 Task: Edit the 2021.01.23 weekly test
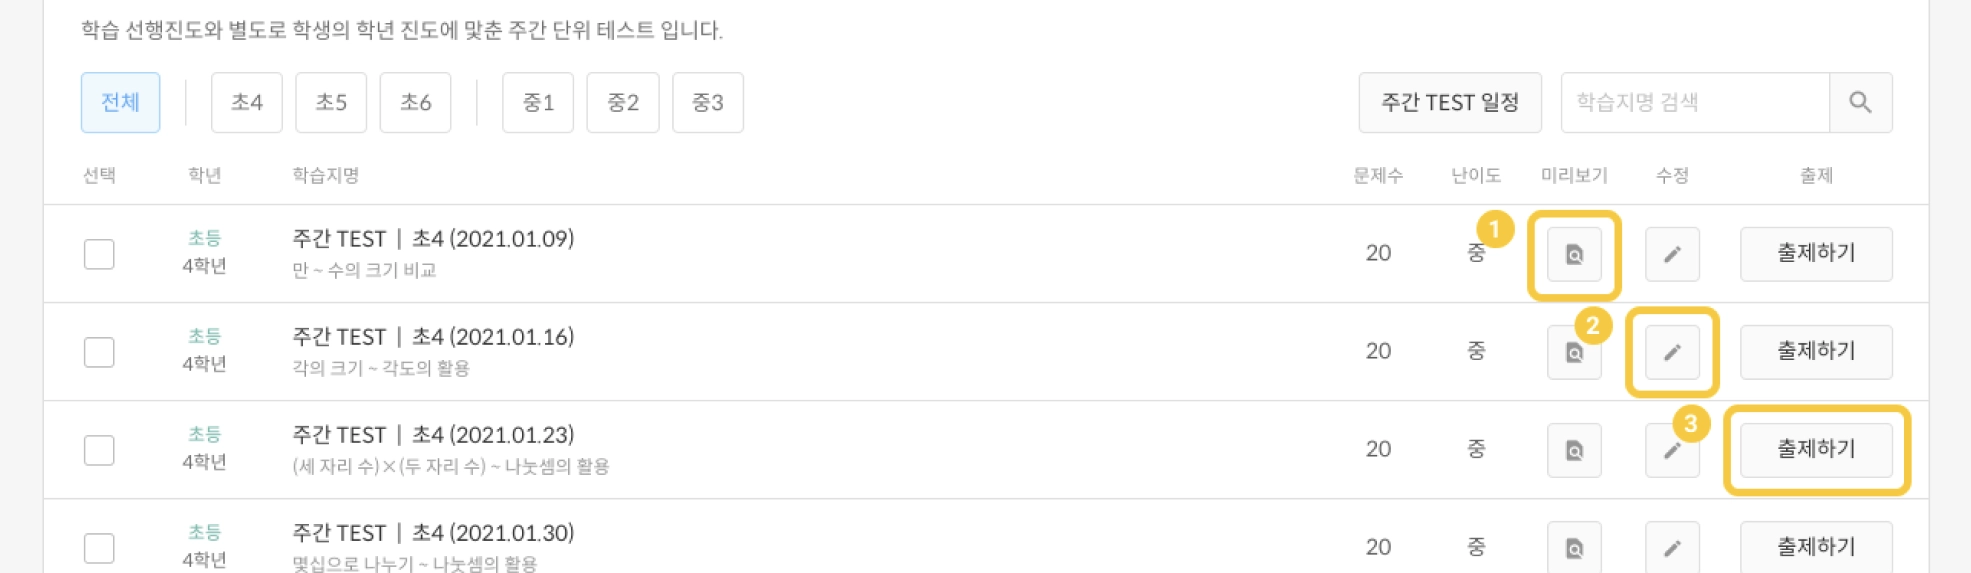[1671, 450]
